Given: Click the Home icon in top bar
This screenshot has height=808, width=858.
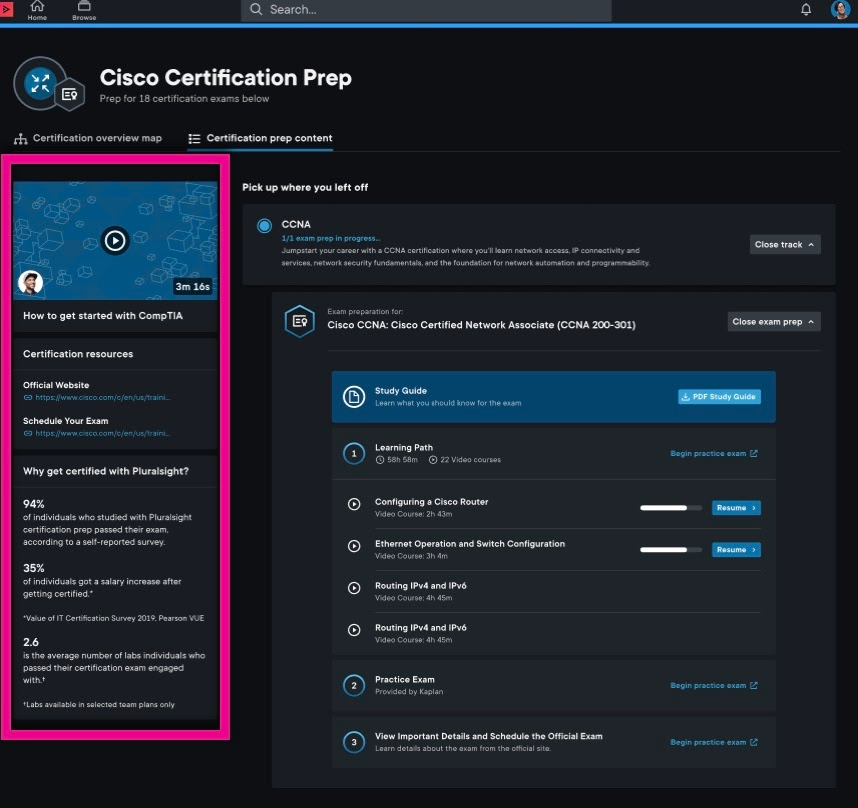Looking at the screenshot, I should pyautogui.click(x=37, y=9).
